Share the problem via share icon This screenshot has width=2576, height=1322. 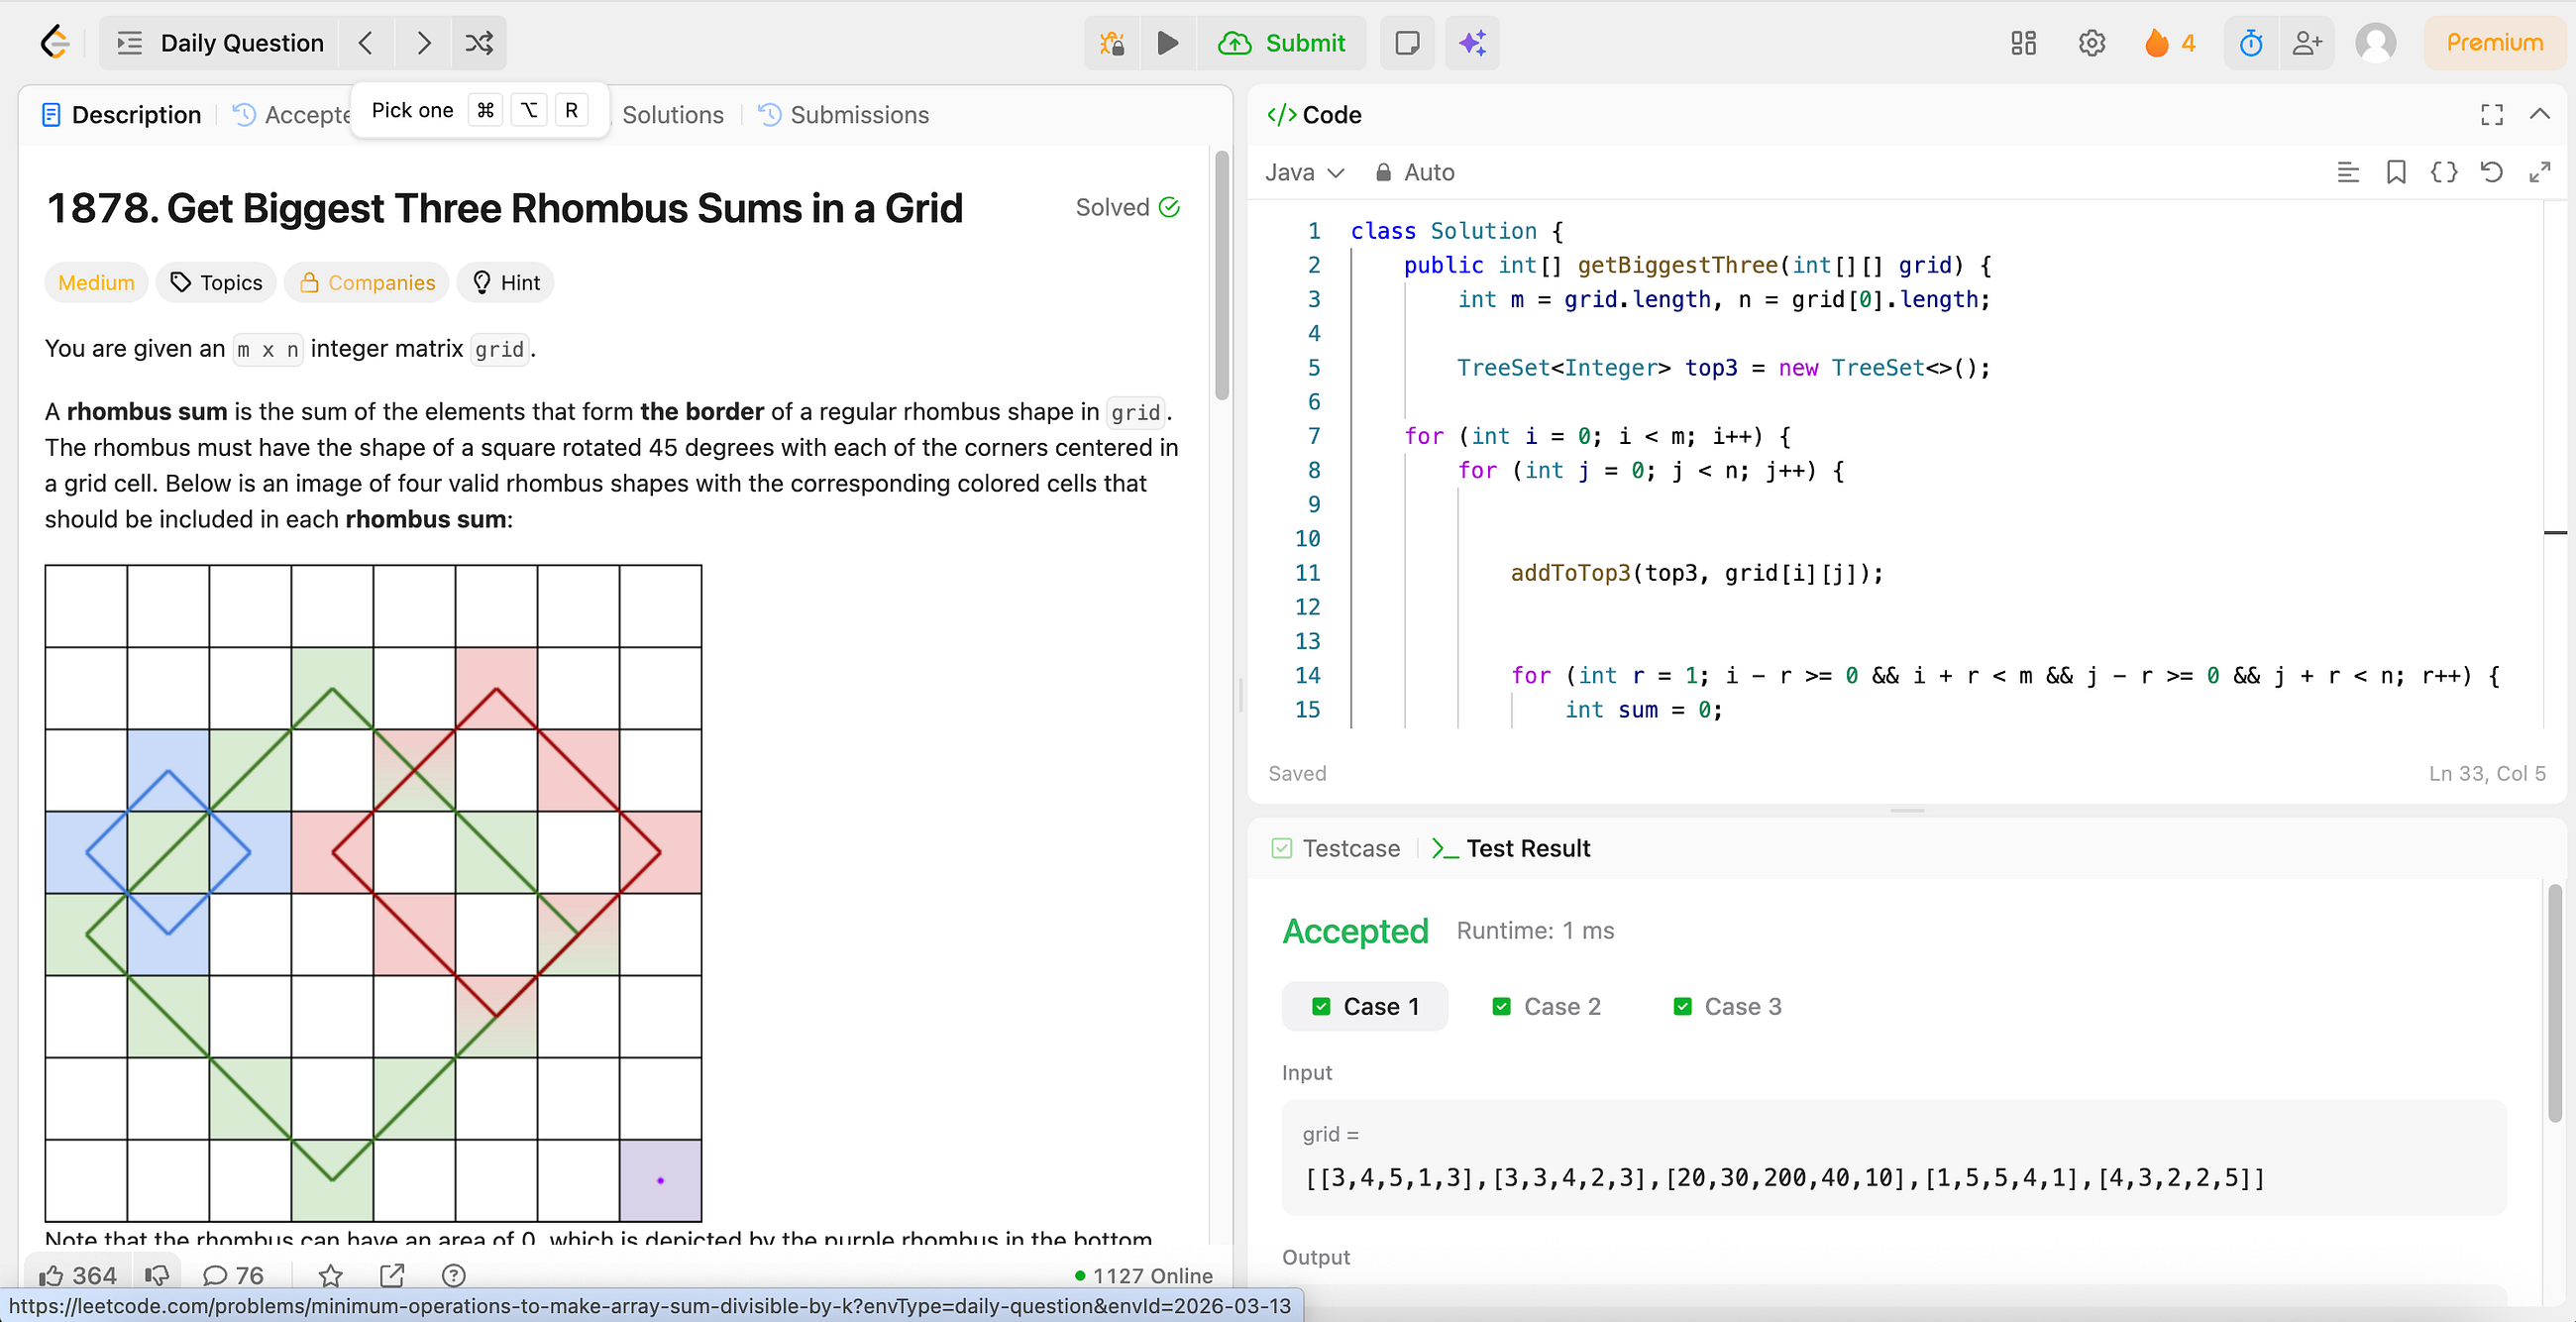[x=392, y=1275]
